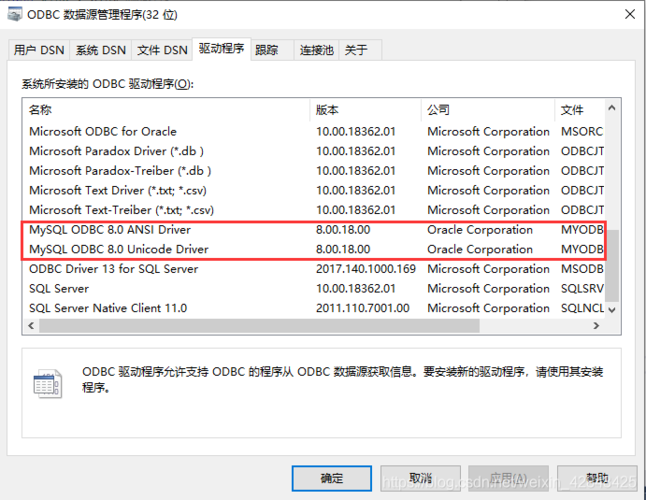The width and height of the screenshot is (646, 500).
Task: Switch to the 系统 DSN tab
Action: (101, 50)
